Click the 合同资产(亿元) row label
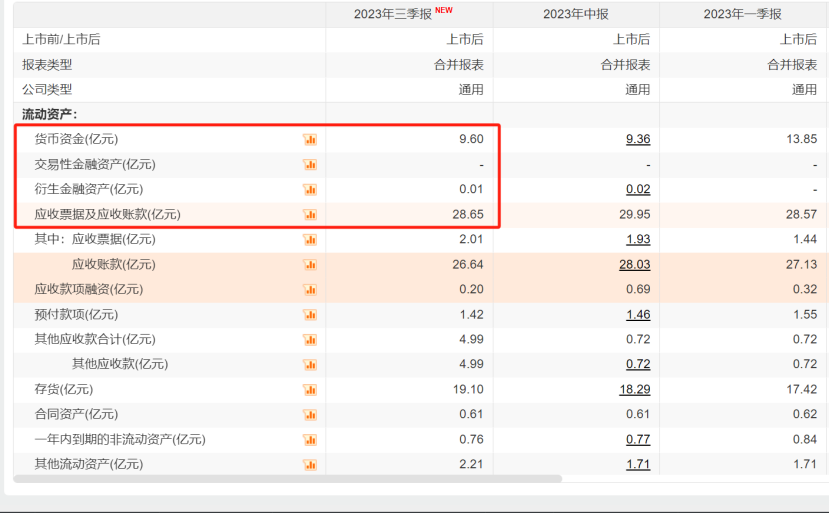 pyautogui.click(x=76, y=415)
